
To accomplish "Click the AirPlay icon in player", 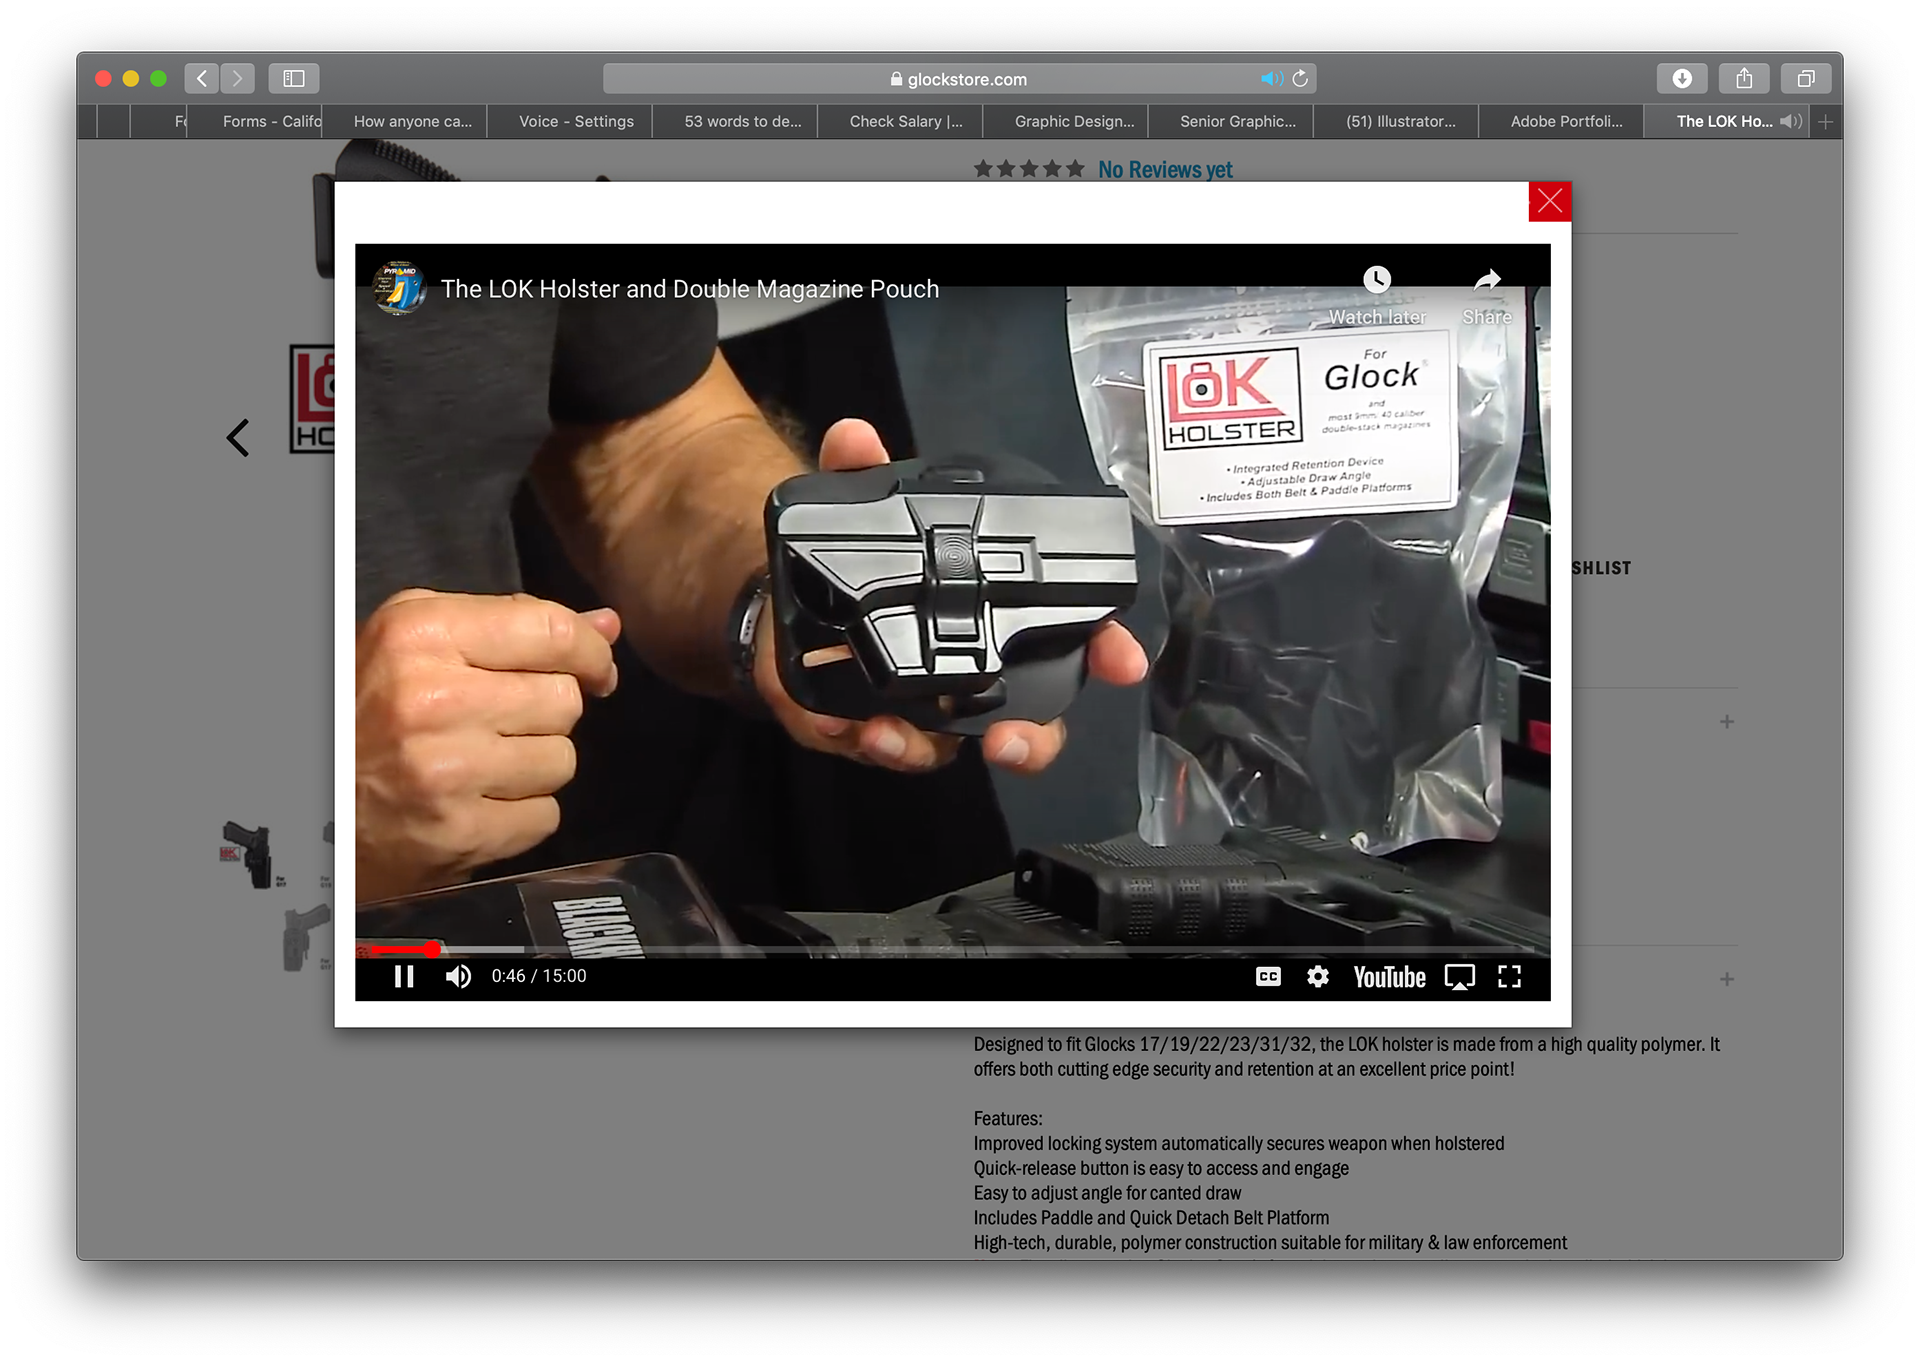I will coord(1460,977).
